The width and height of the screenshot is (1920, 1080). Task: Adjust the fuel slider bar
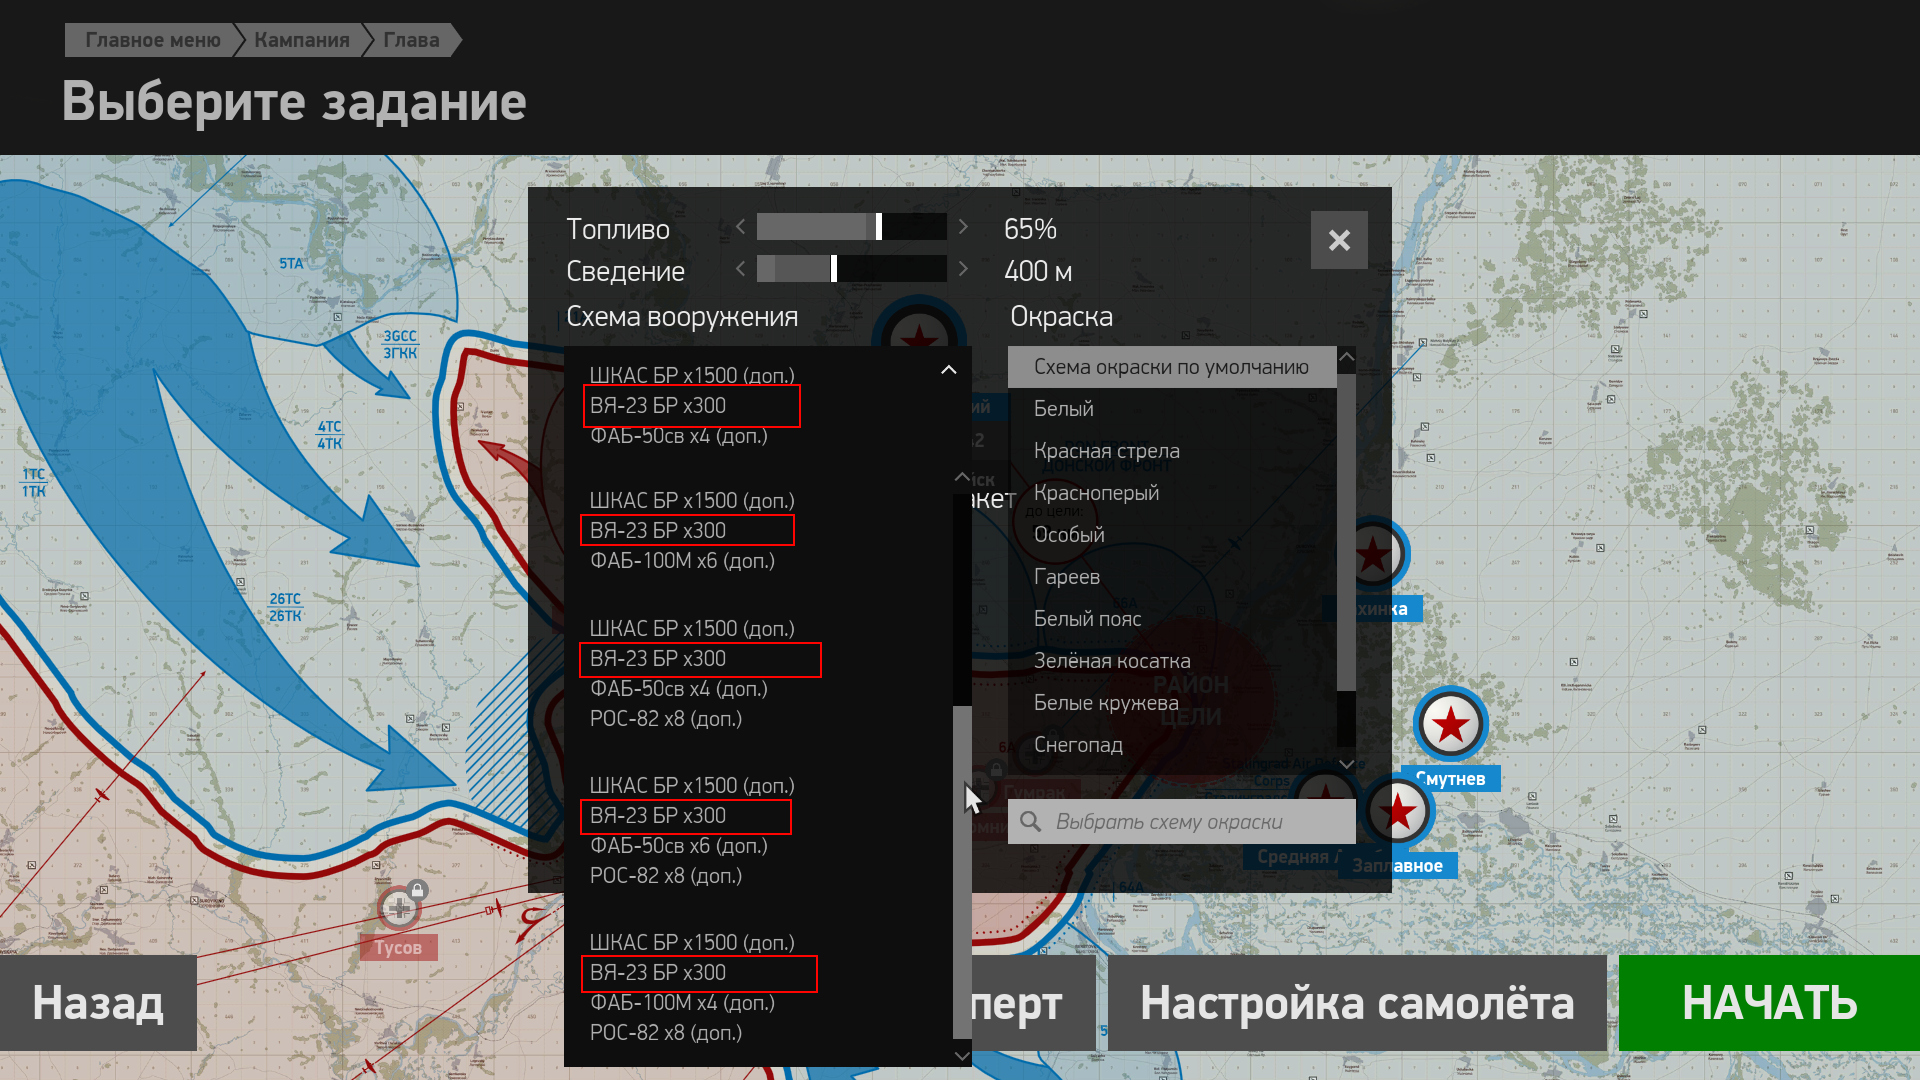point(851,227)
